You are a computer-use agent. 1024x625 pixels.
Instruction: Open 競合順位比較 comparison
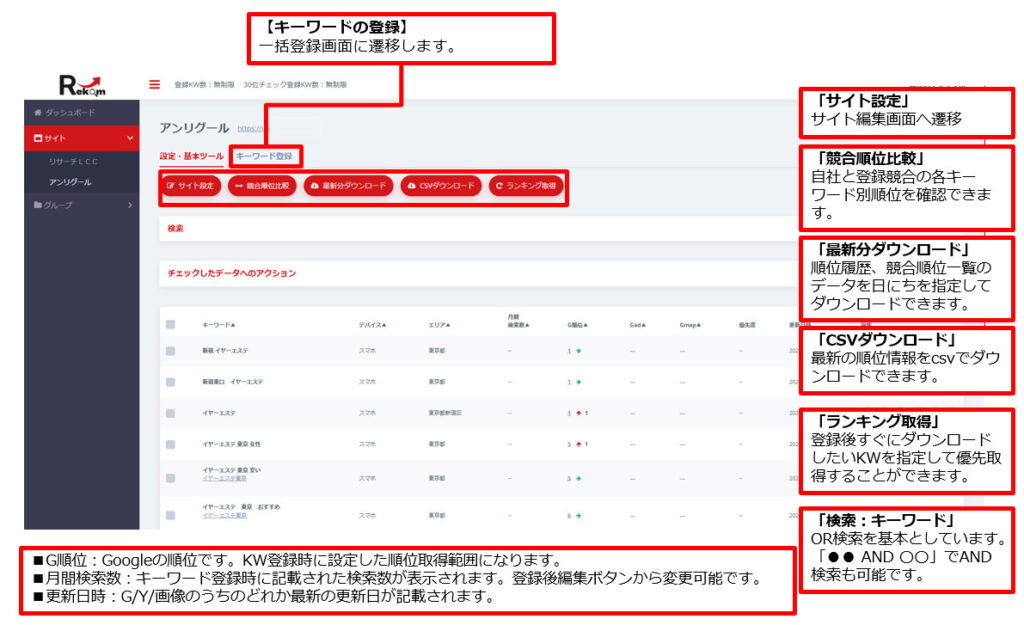(x=261, y=186)
